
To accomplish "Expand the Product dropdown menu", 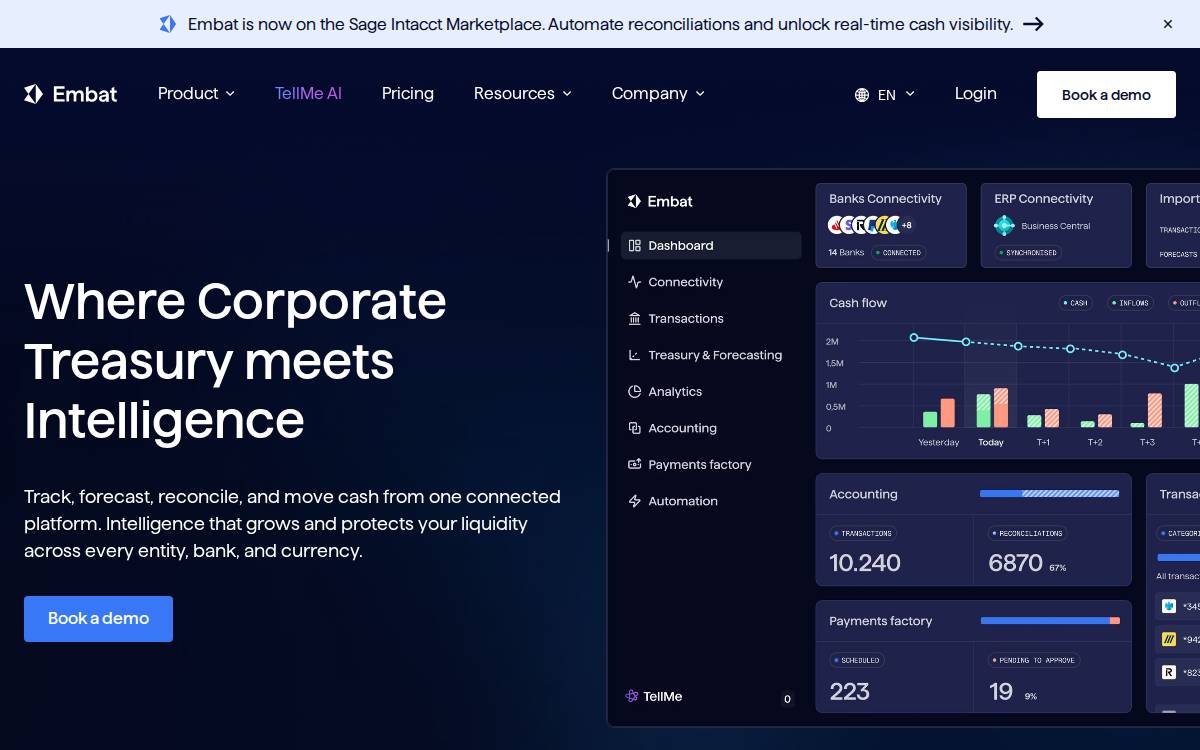I will coord(196,93).
